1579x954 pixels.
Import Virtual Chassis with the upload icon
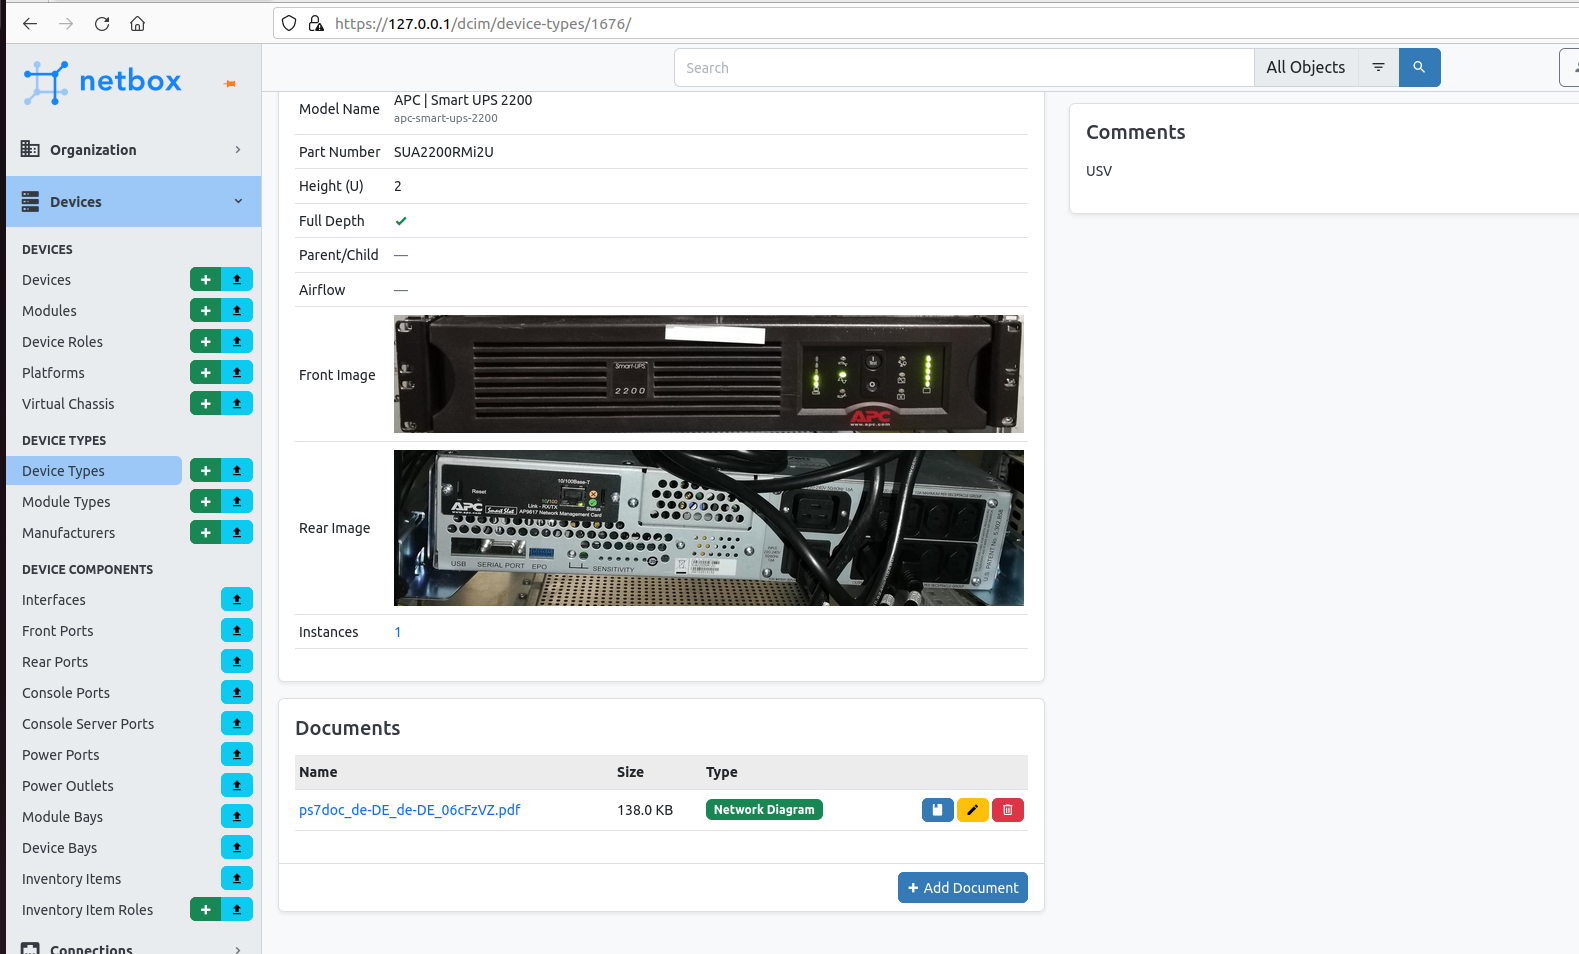[x=237, y=404]
